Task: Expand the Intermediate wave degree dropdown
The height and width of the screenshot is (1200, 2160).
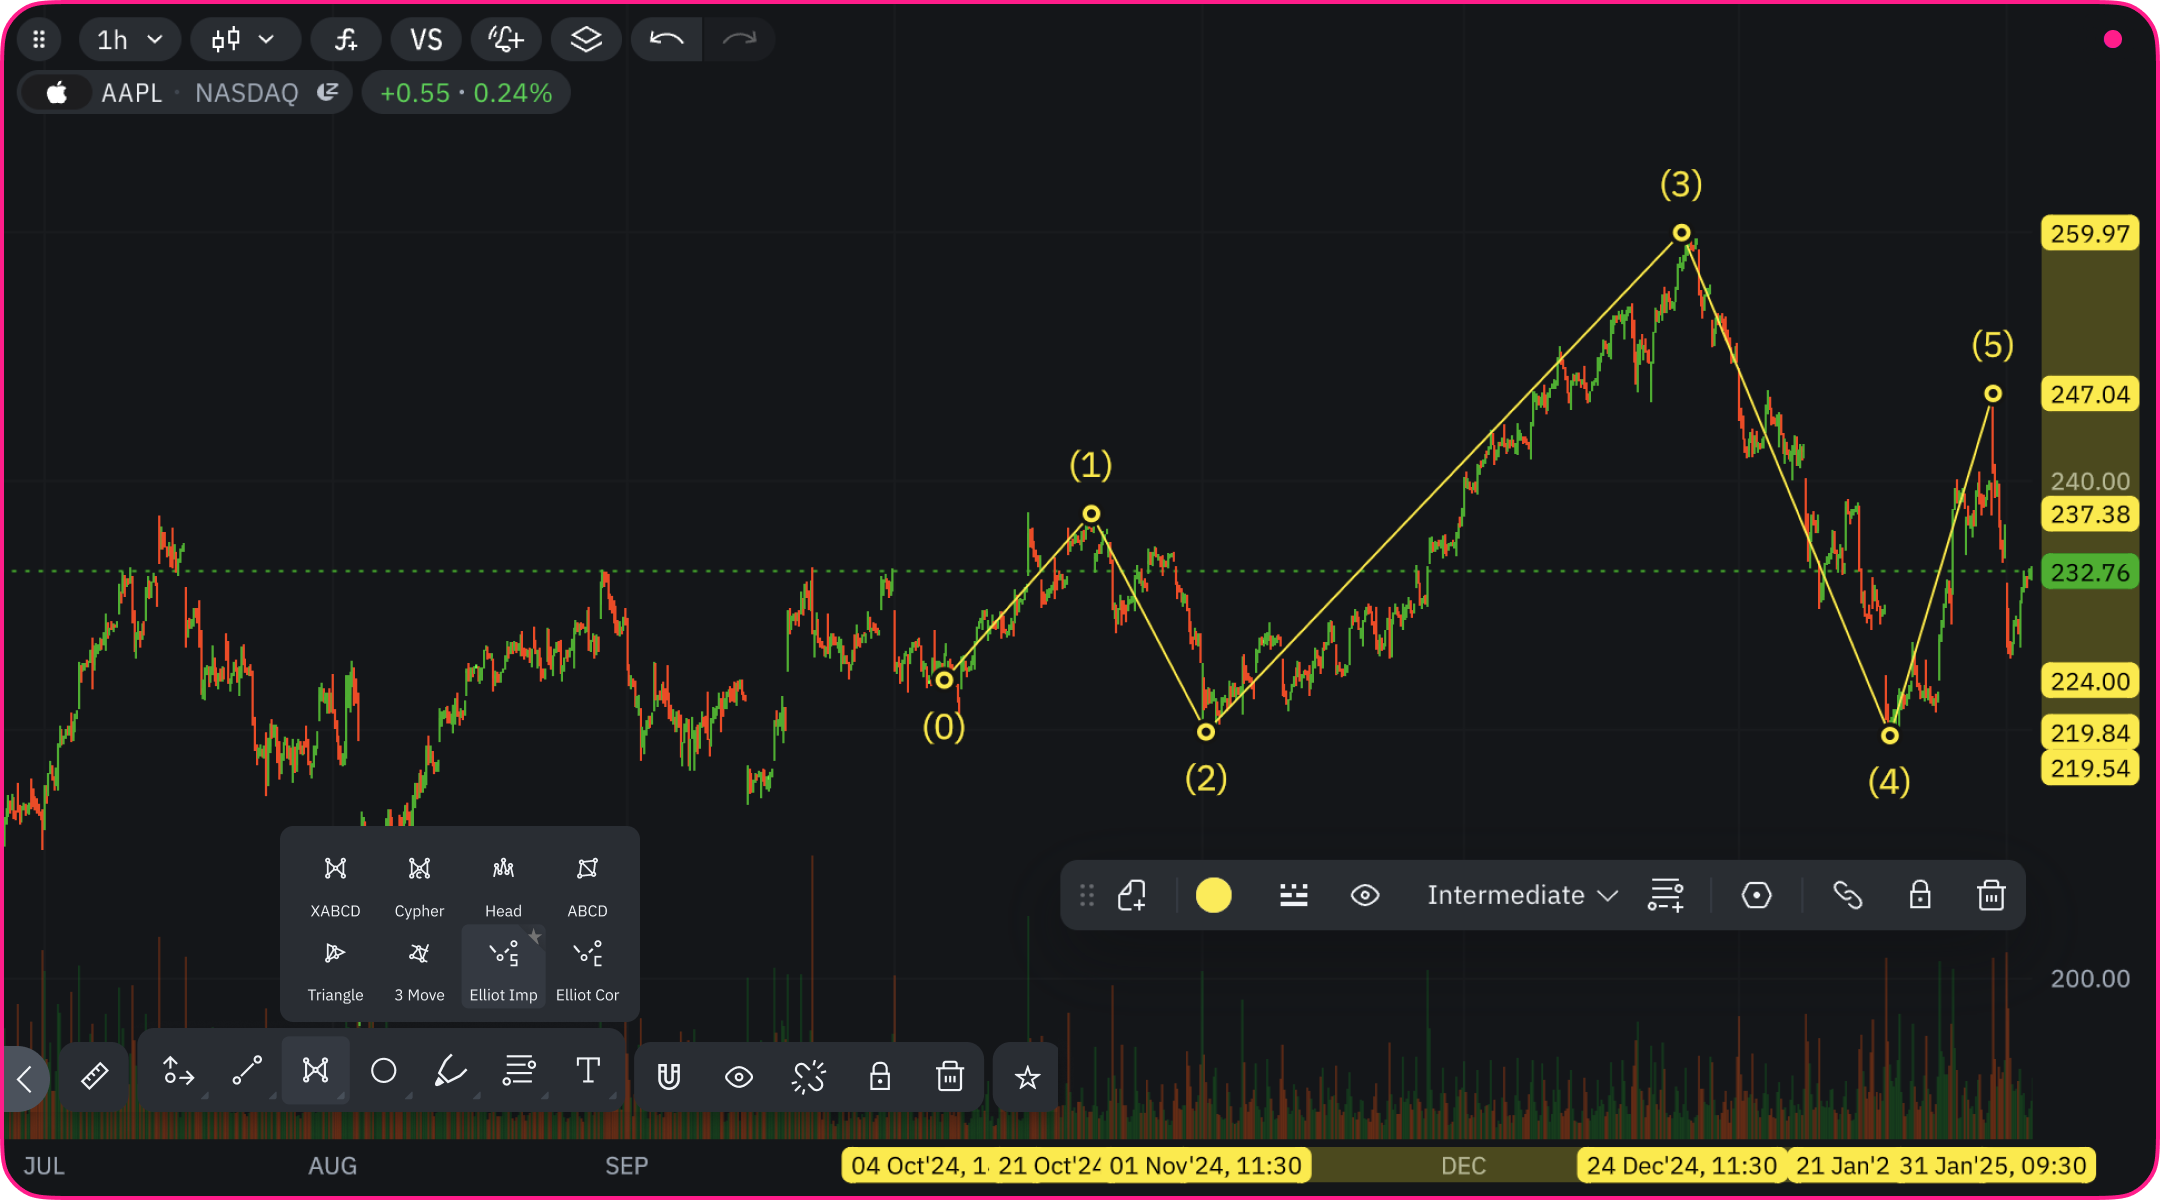Action: coord(1521,895)
